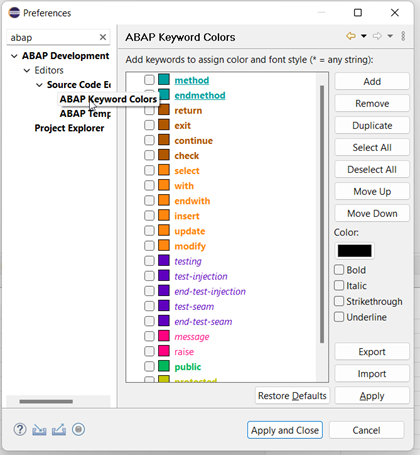Click the green swatch next to public
The height and width of the screenshot is (455, 420).
click(164, 366)
